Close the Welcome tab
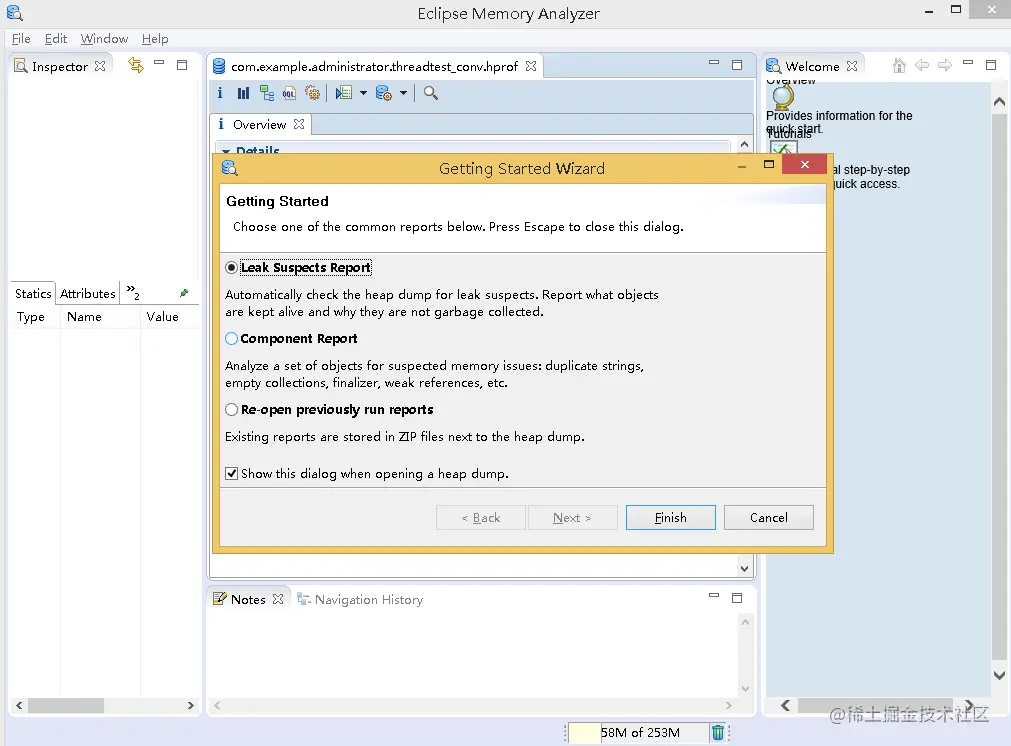The image size is (1011, 746). [x=852, y=66]
